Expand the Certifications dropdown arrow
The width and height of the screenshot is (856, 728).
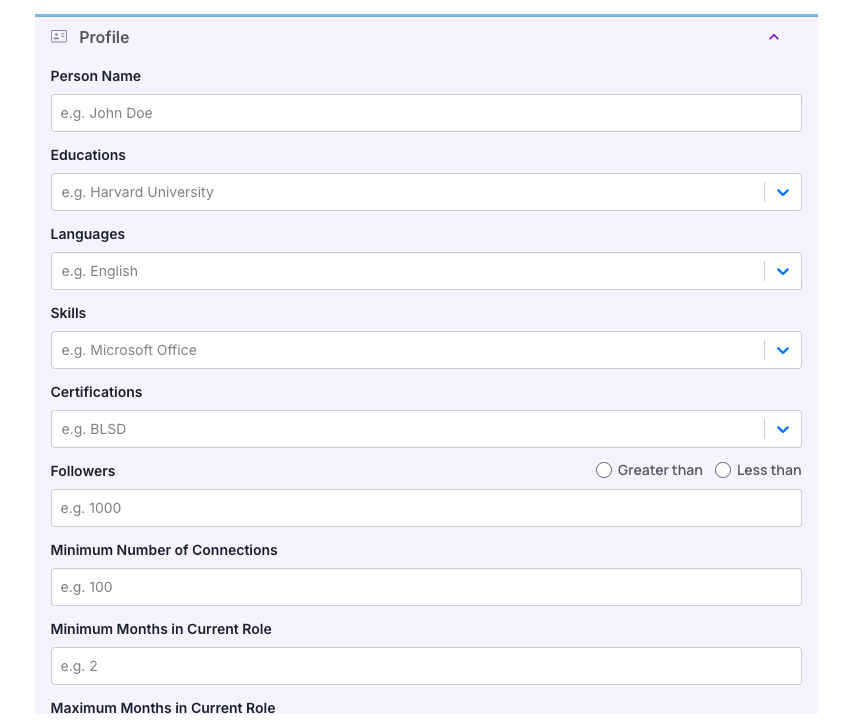(783, 429)
